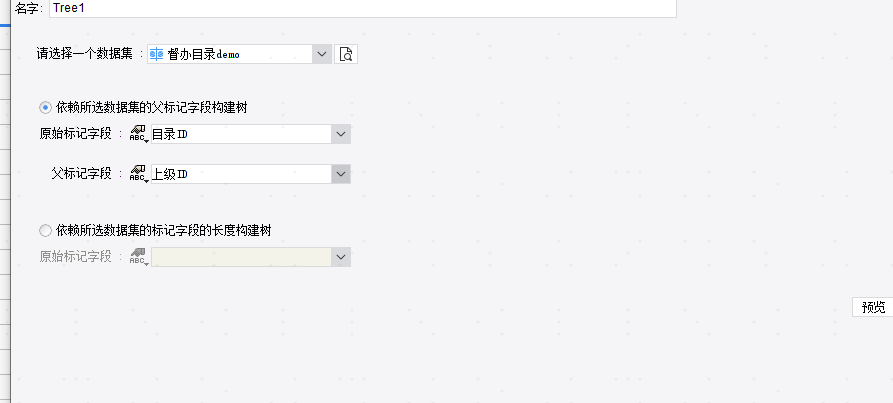Click the ABC type icon for 目录ID field
This screenshot has height=403, width=893.
[x=139, y=134]
